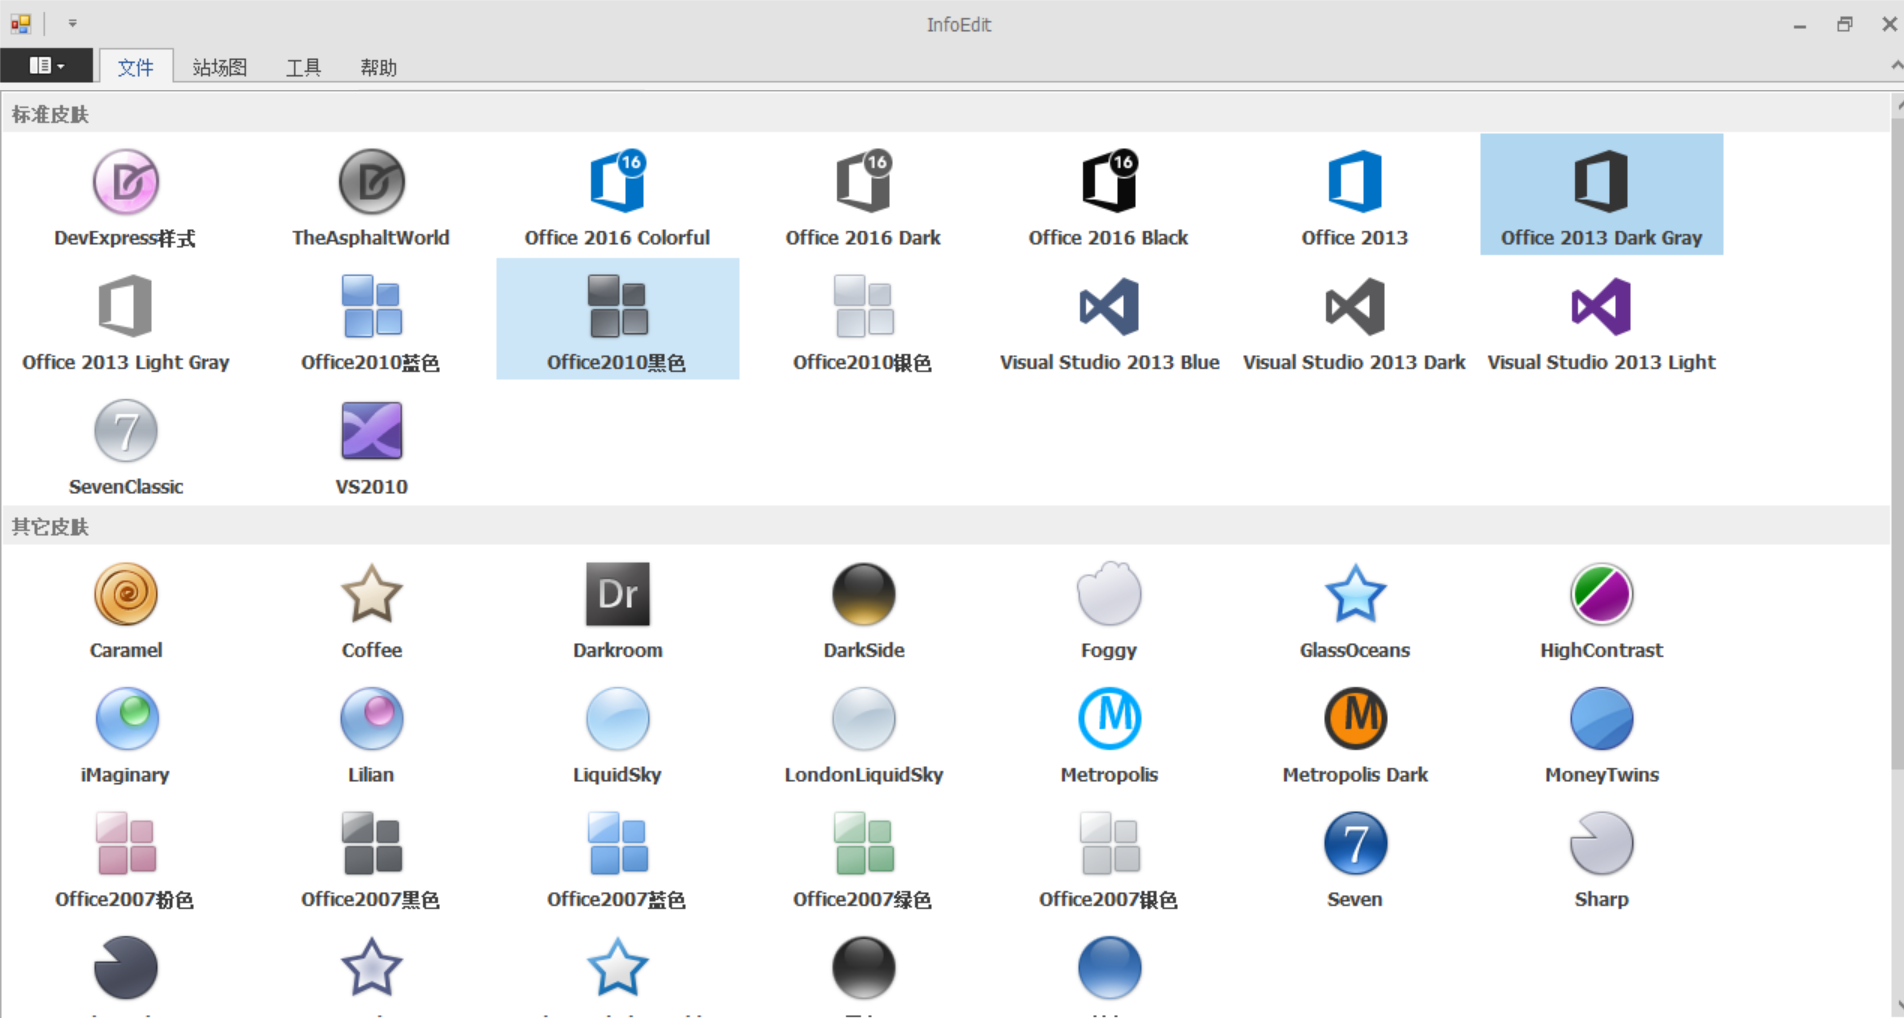Screen dimensions: 1904x1018
Task: Choose Office 2016 Colorful skin
Action: coord(617,196)
